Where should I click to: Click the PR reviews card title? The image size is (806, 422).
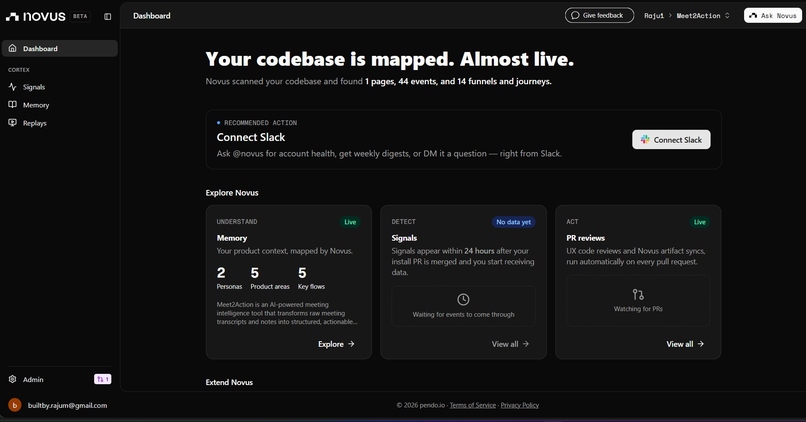pyautogui.click(x=585, y=238)
